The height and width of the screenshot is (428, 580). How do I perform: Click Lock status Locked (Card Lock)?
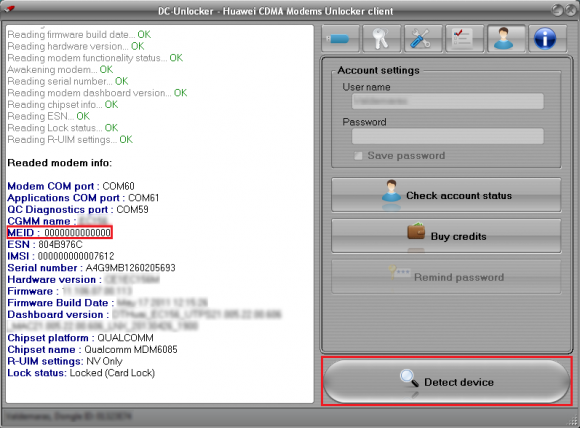(112, 373)
